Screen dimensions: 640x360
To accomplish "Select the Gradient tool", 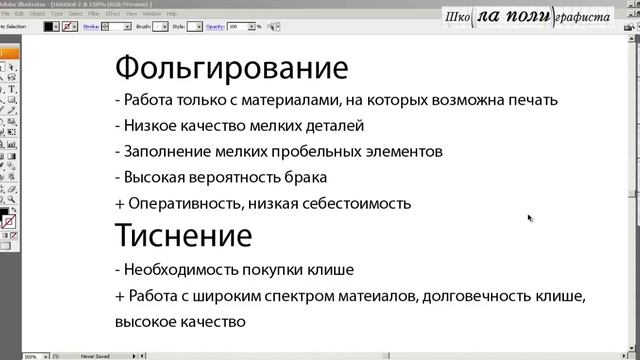I will [x=12, y=156].
